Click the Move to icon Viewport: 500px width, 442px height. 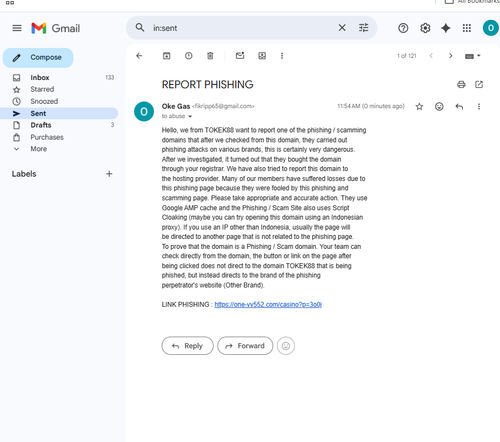point(262,56)
